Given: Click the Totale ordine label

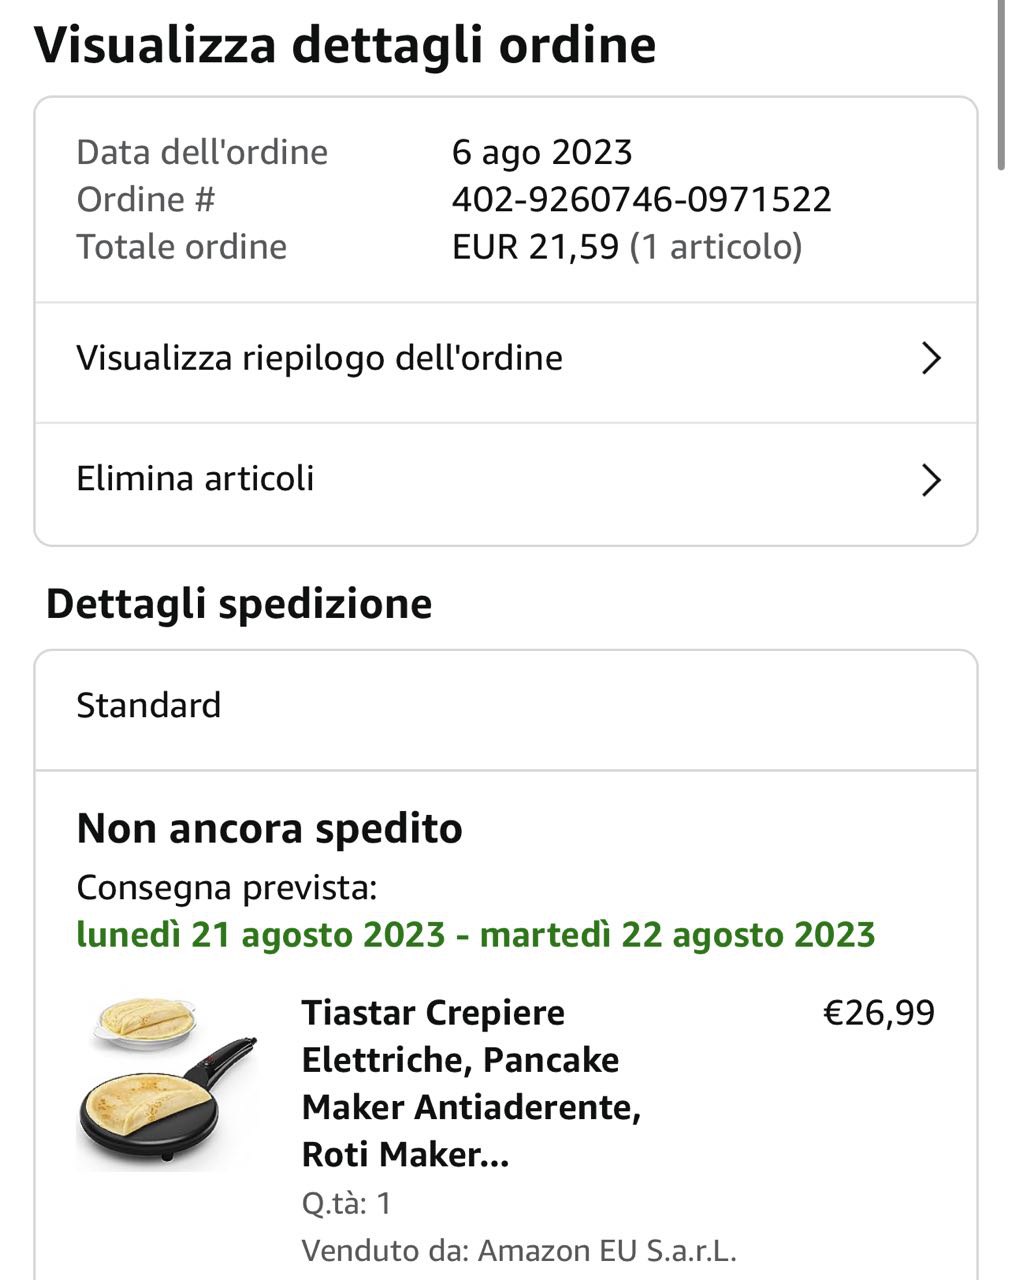Looking at the screenshot, I should tap(182, 247).
